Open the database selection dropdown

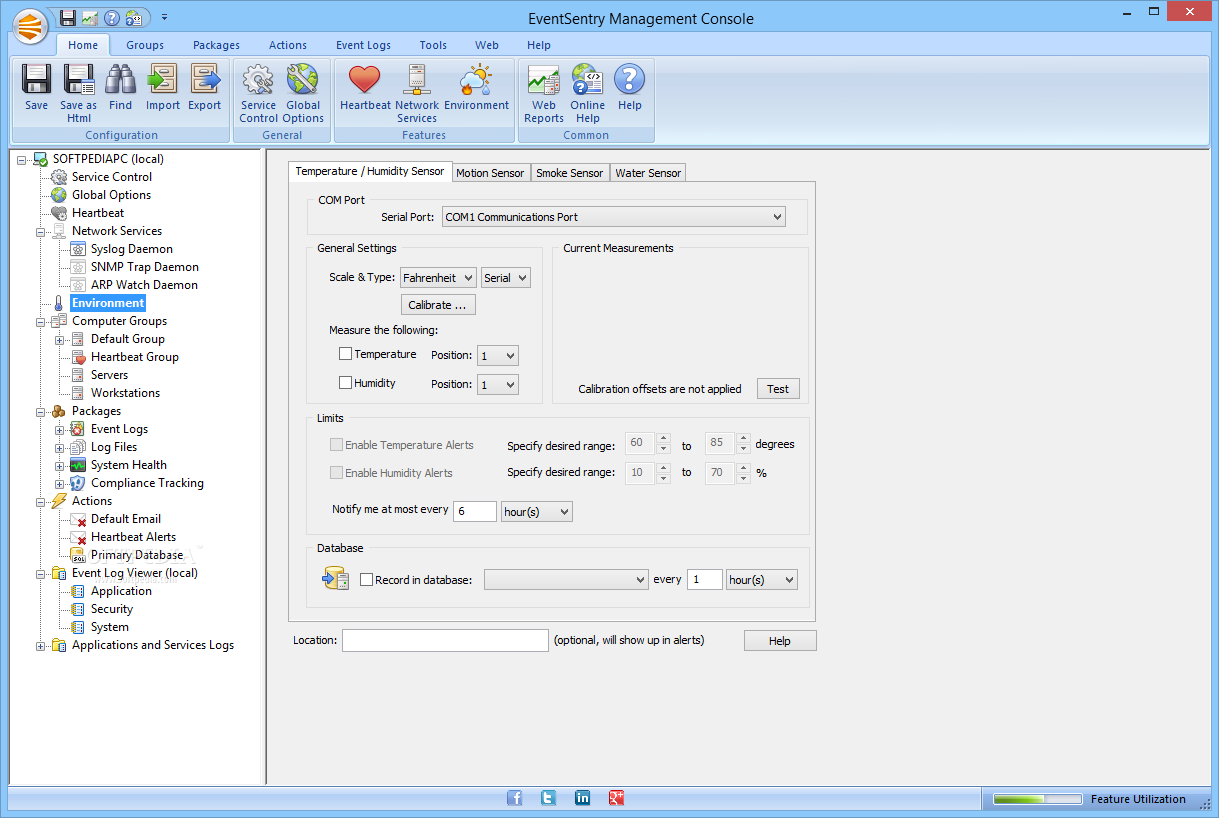(567, 579)
